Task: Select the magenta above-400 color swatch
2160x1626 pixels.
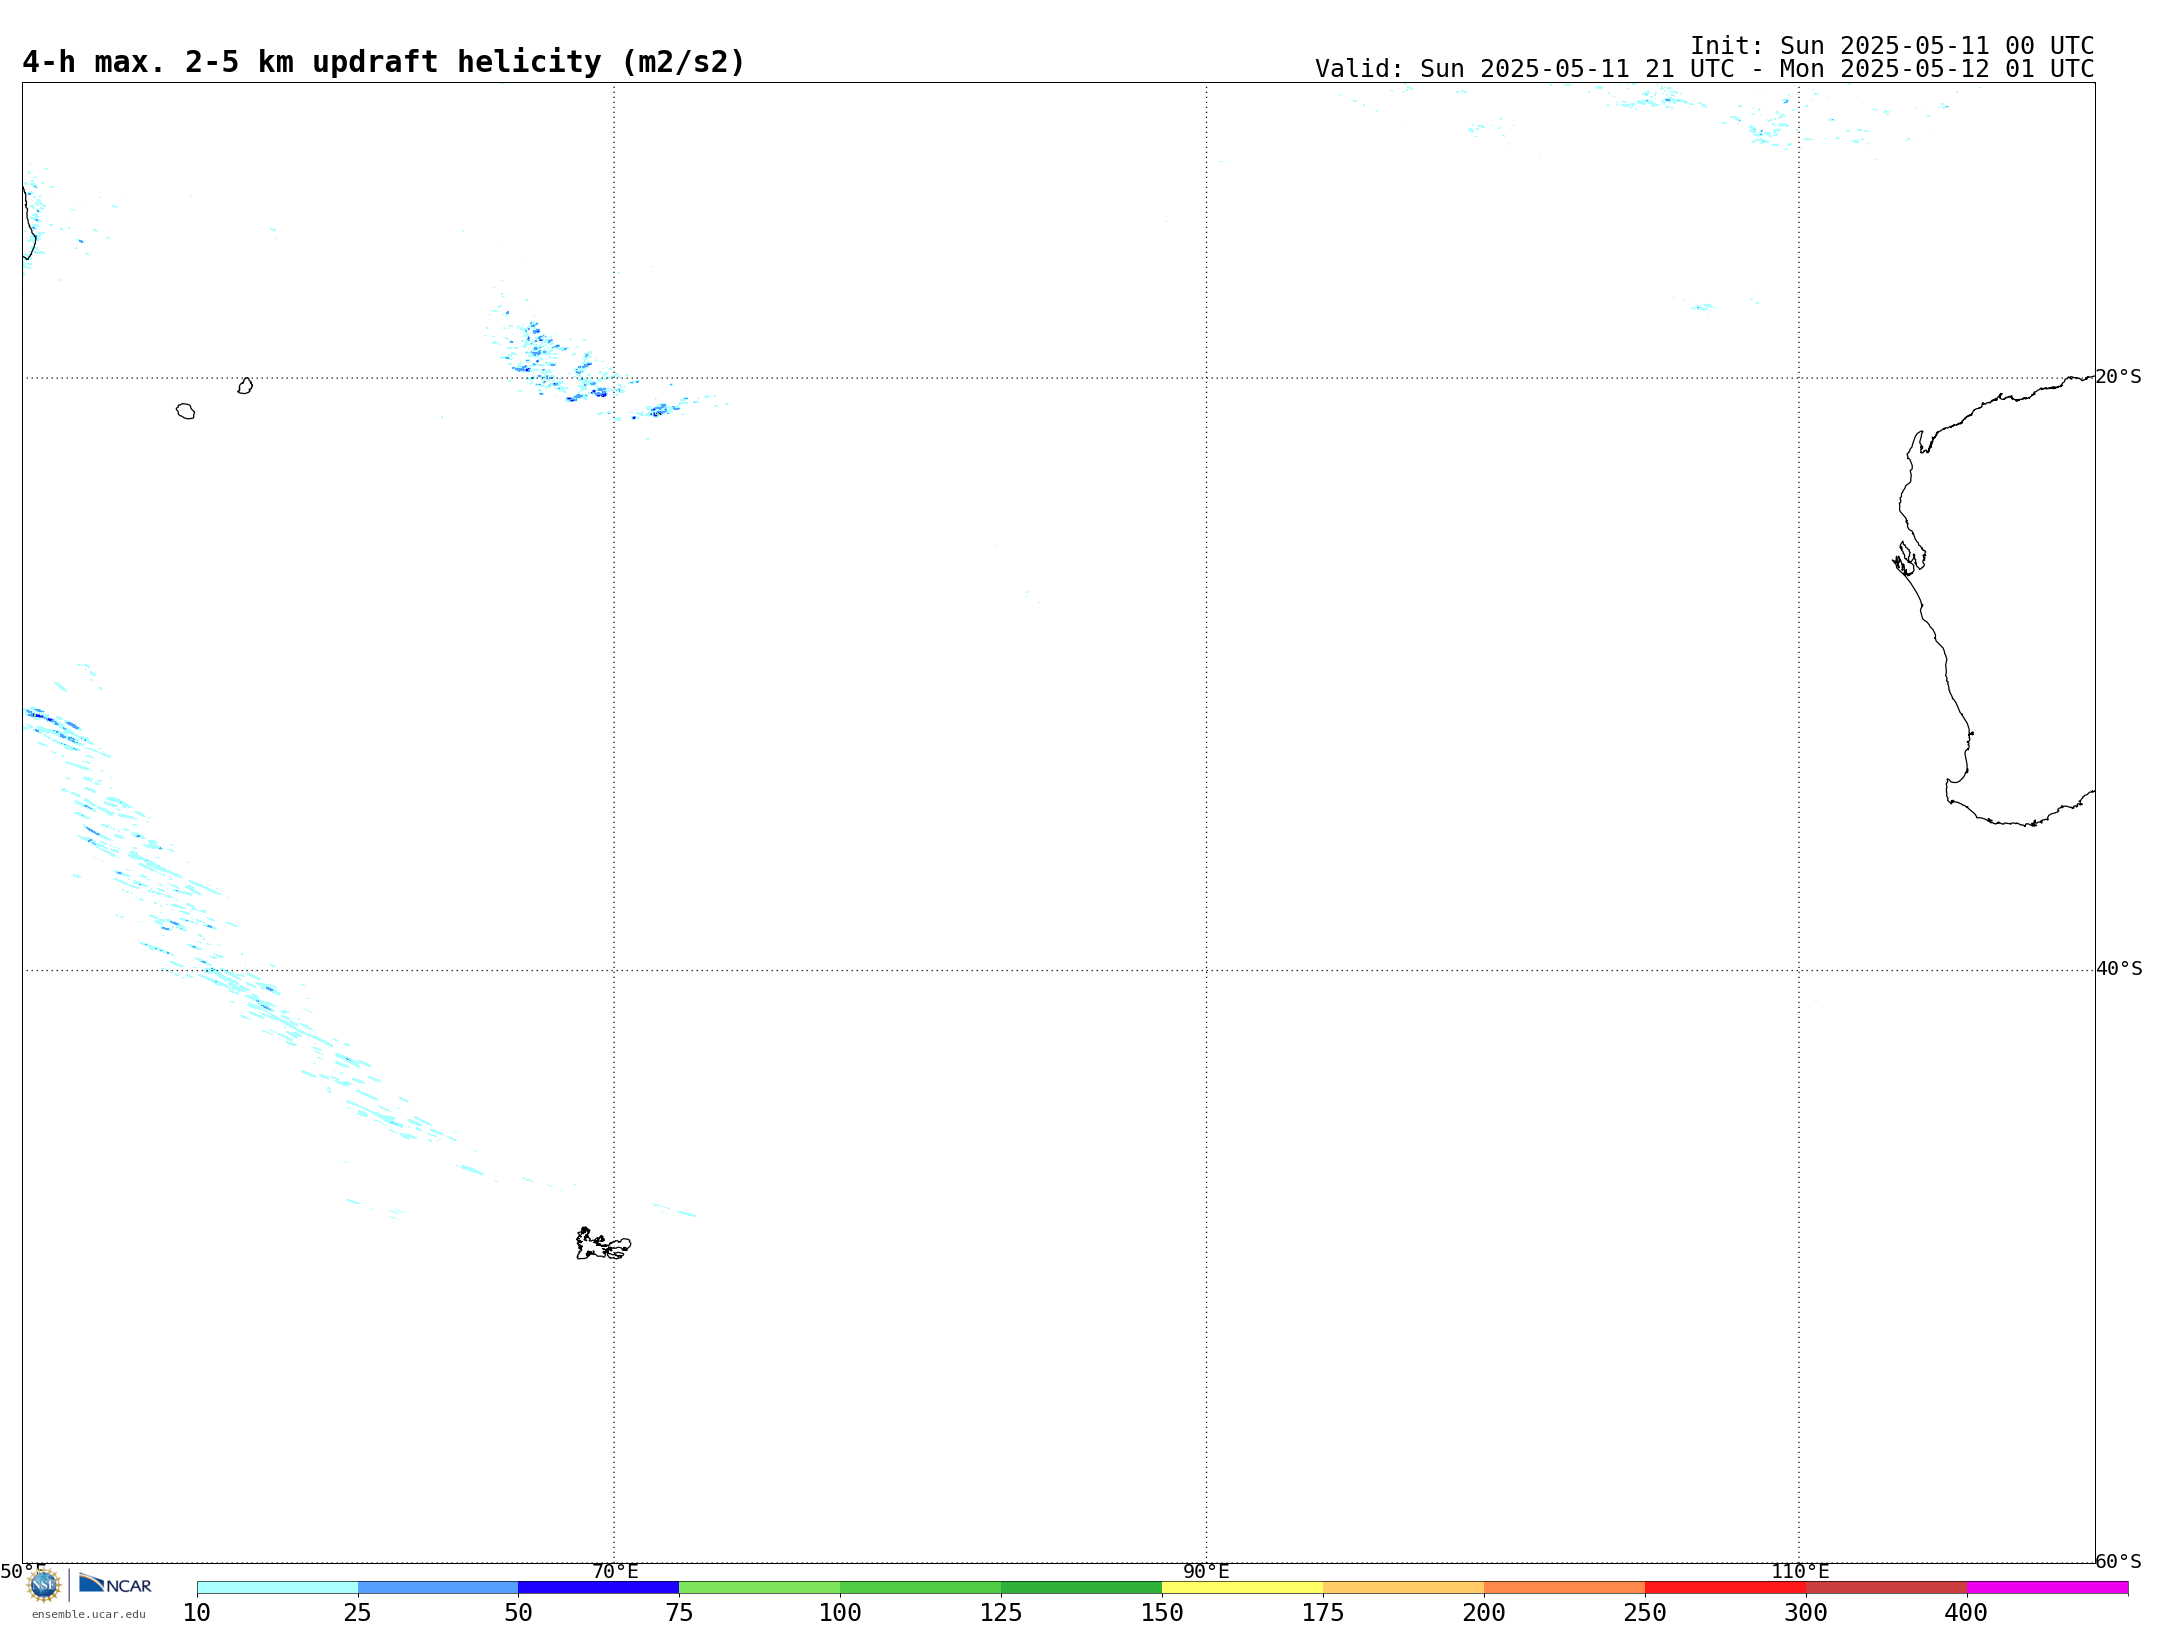Action: [2048, 1587]
